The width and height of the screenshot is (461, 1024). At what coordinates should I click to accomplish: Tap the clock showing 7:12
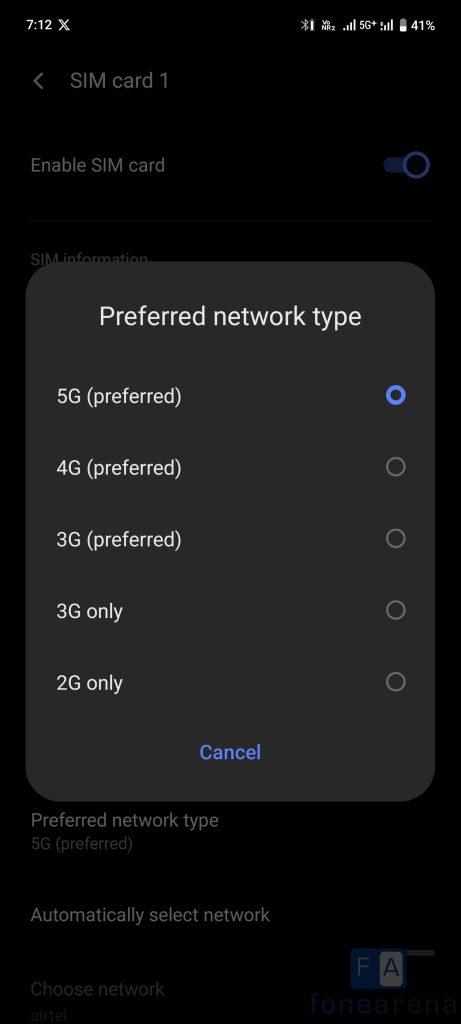click(39, 25)
